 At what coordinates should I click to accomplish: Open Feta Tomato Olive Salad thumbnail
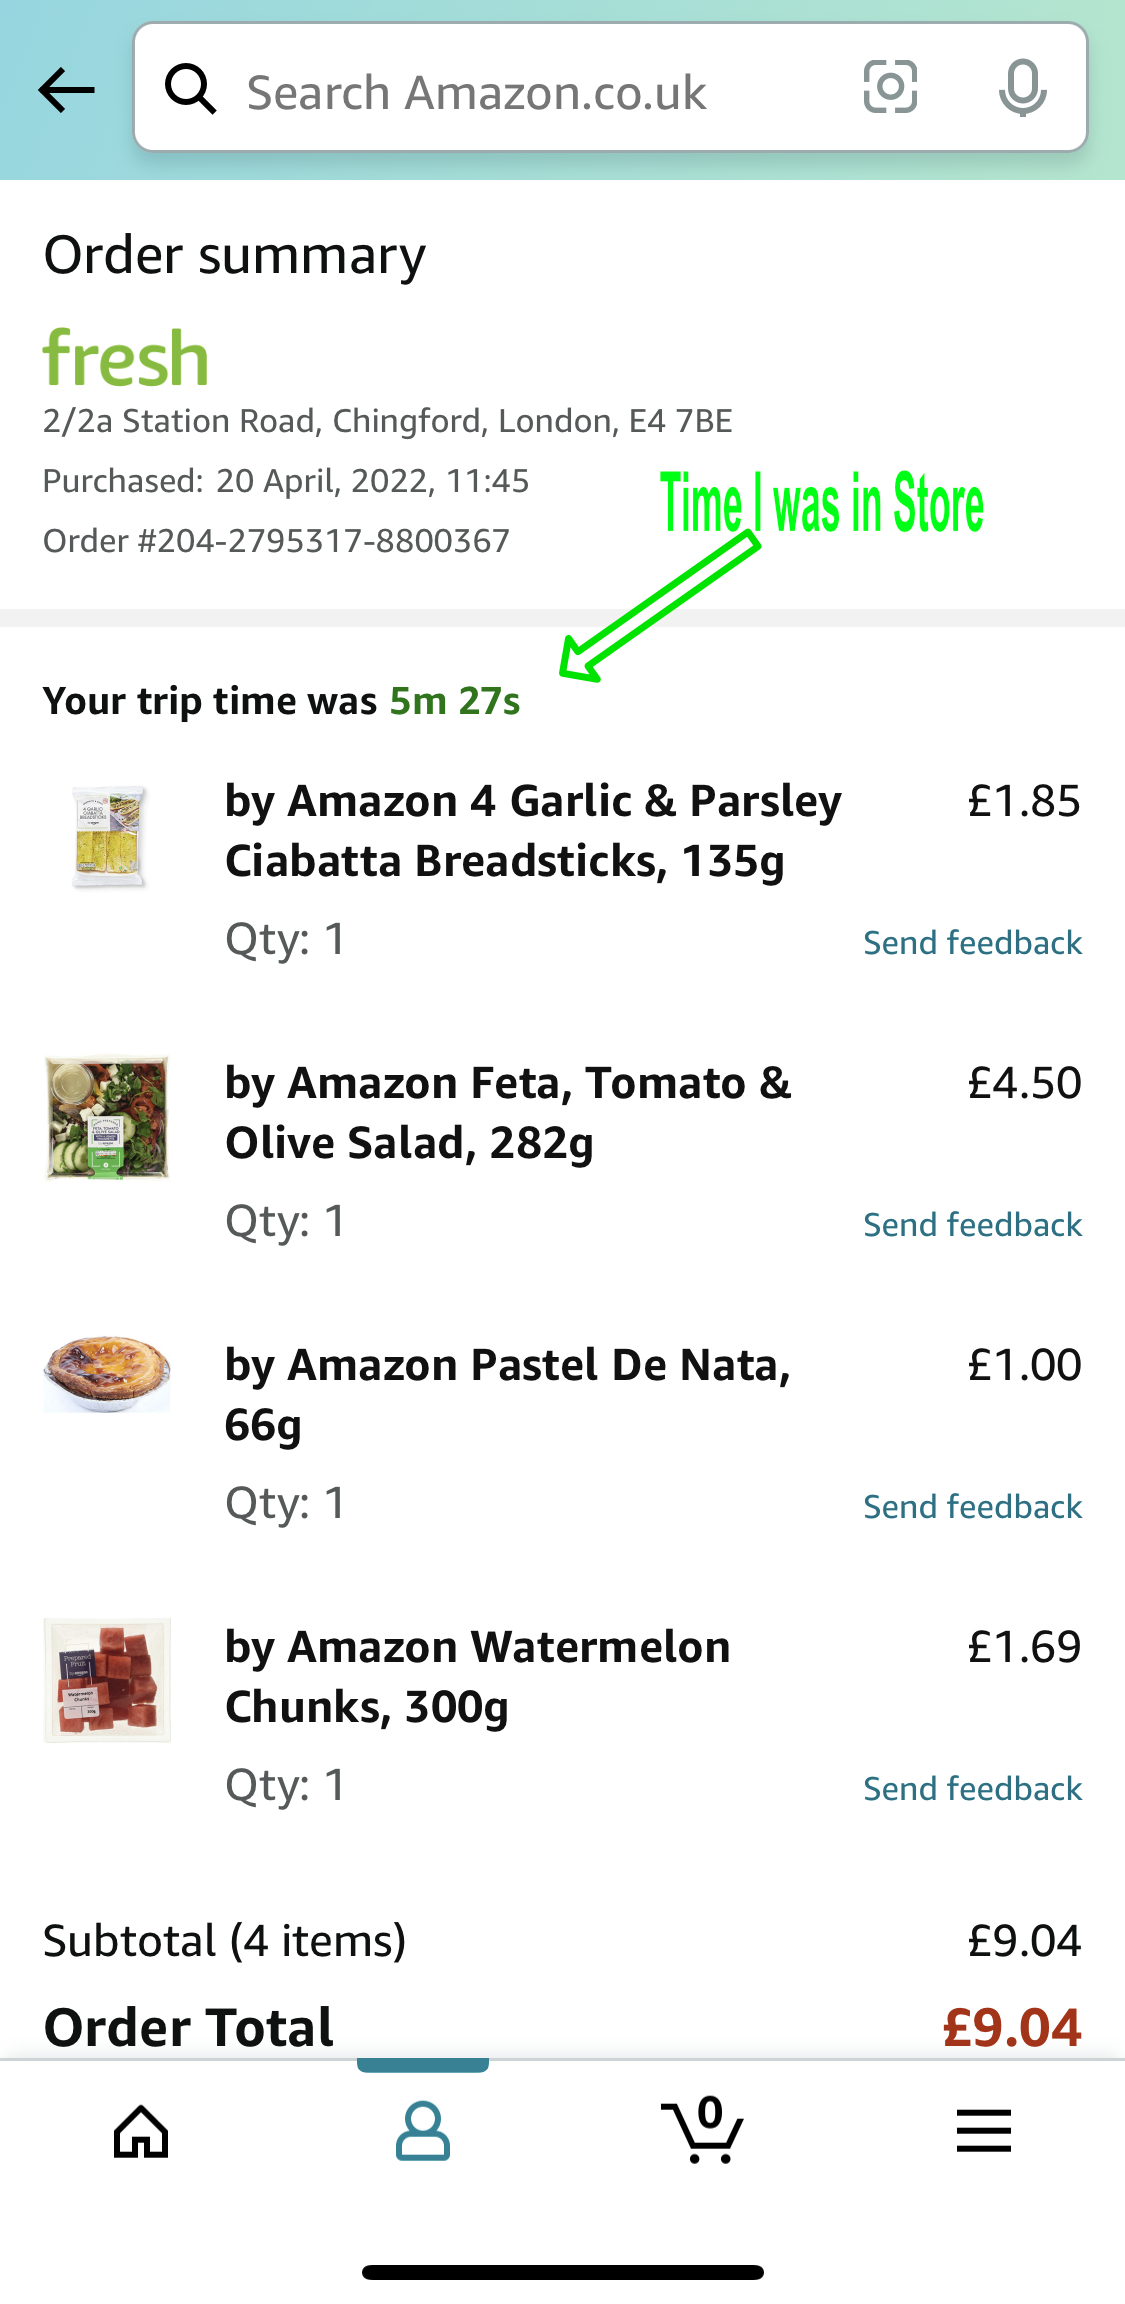click(108, 1118)
